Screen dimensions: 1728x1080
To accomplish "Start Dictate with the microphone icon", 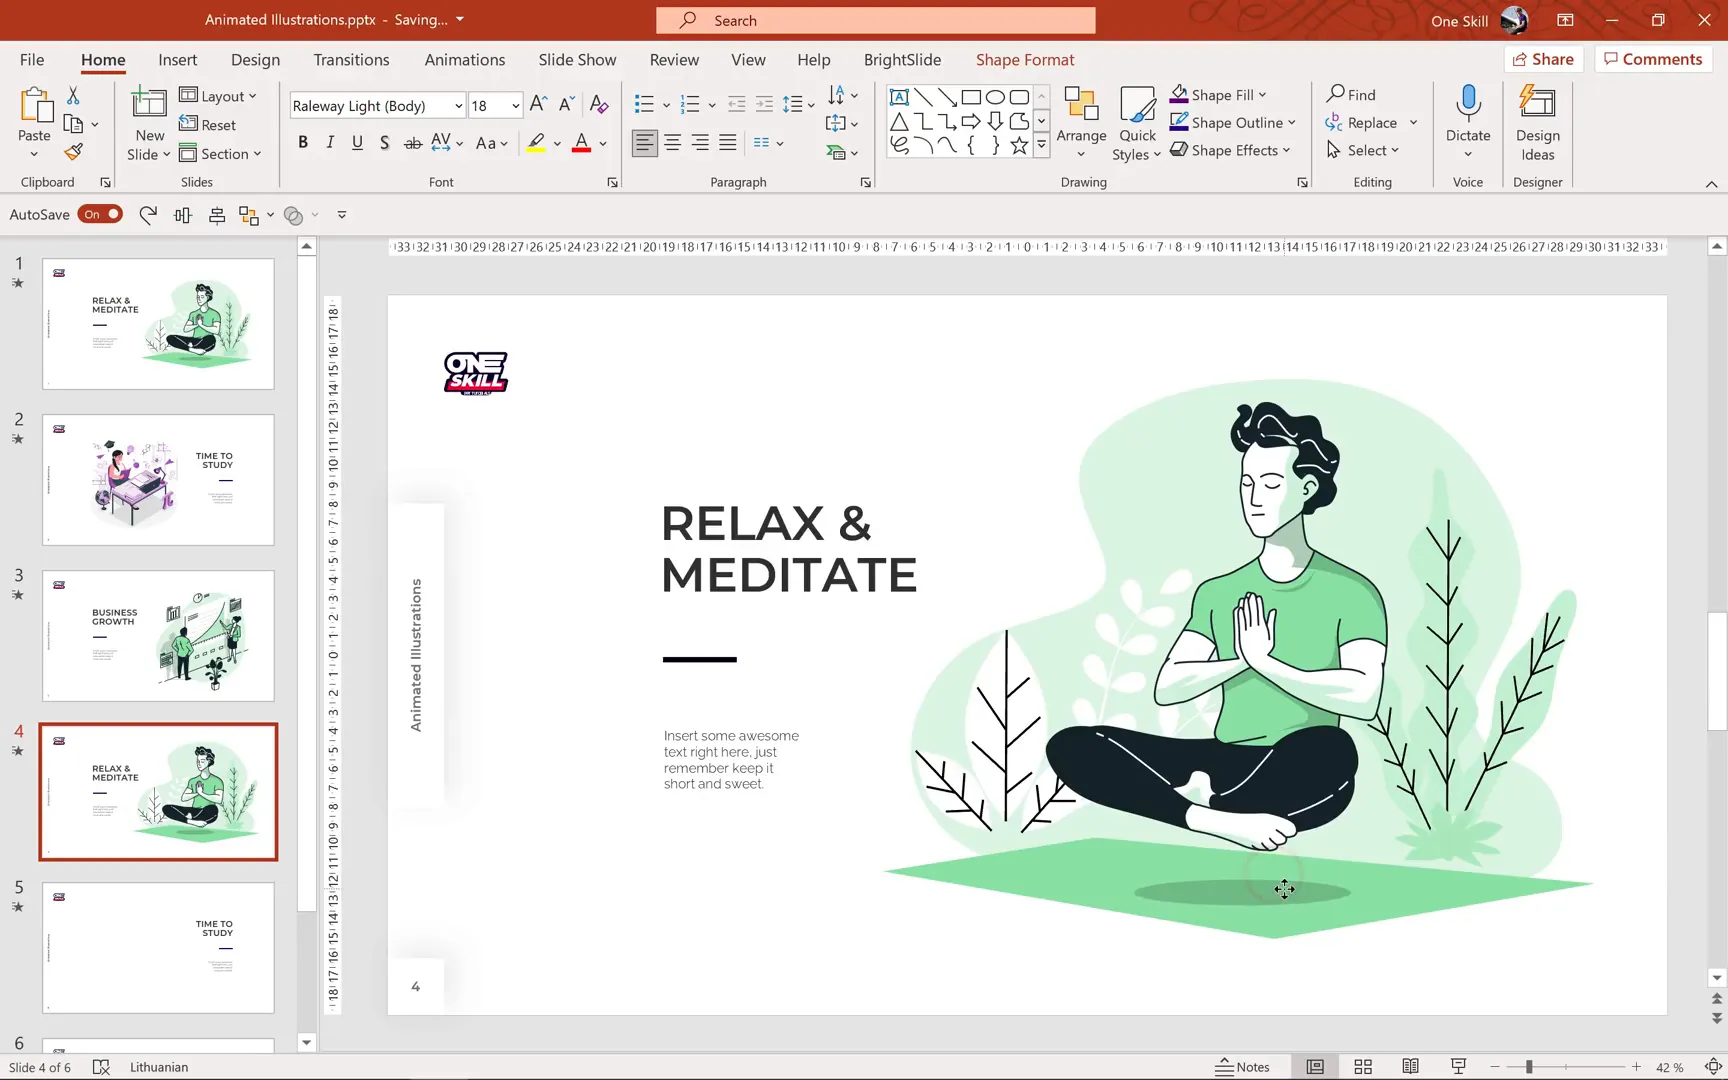I will click(x=1467, y=103).
